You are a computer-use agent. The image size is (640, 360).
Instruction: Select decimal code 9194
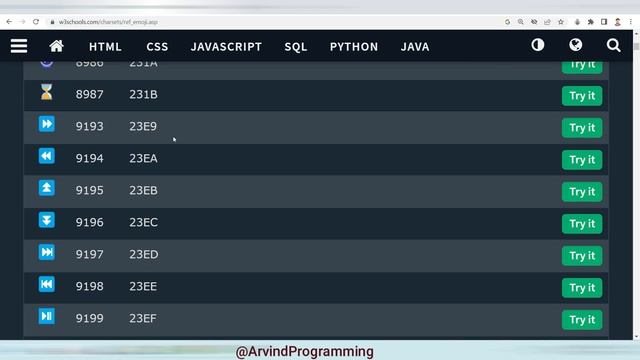(x=89, y=158)
